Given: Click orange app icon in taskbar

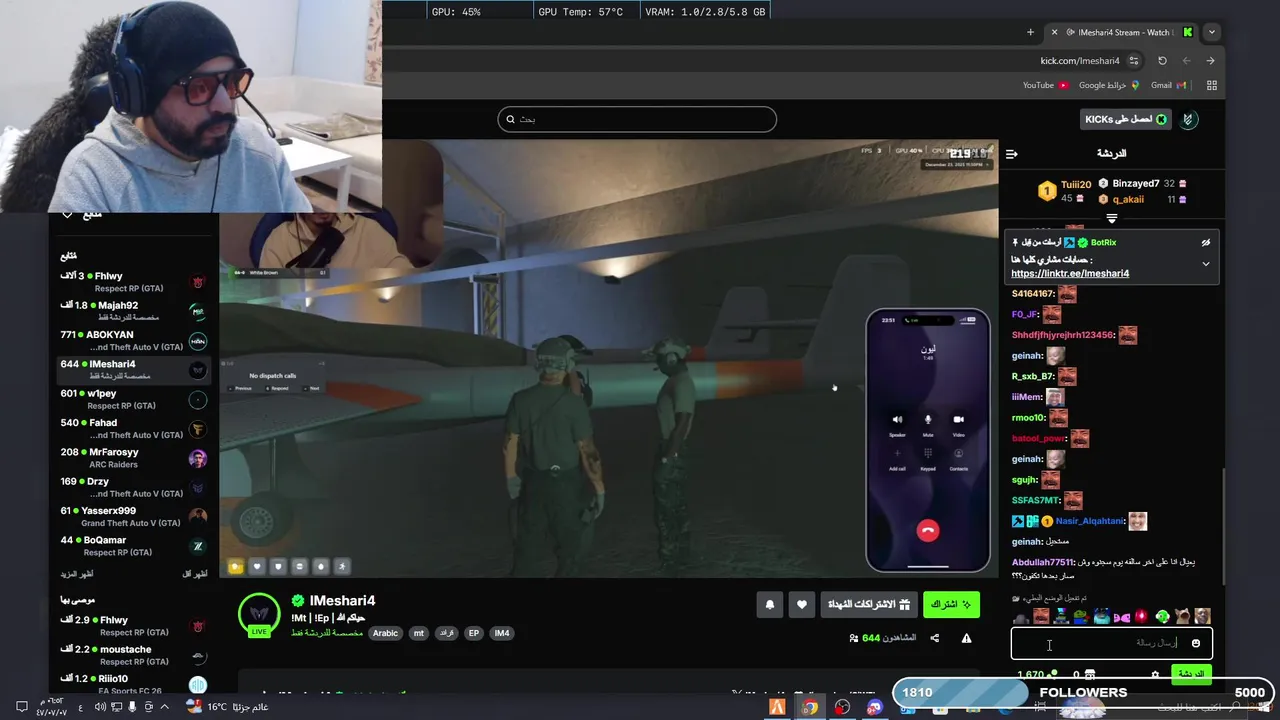Looking at the screenshot, I should 777,707.
